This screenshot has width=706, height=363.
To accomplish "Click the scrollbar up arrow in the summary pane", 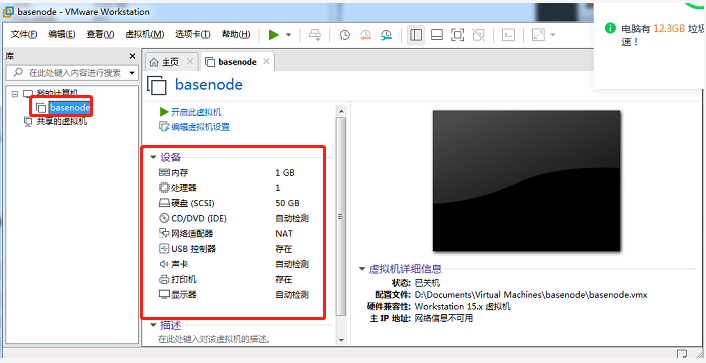I will point(341,111).
